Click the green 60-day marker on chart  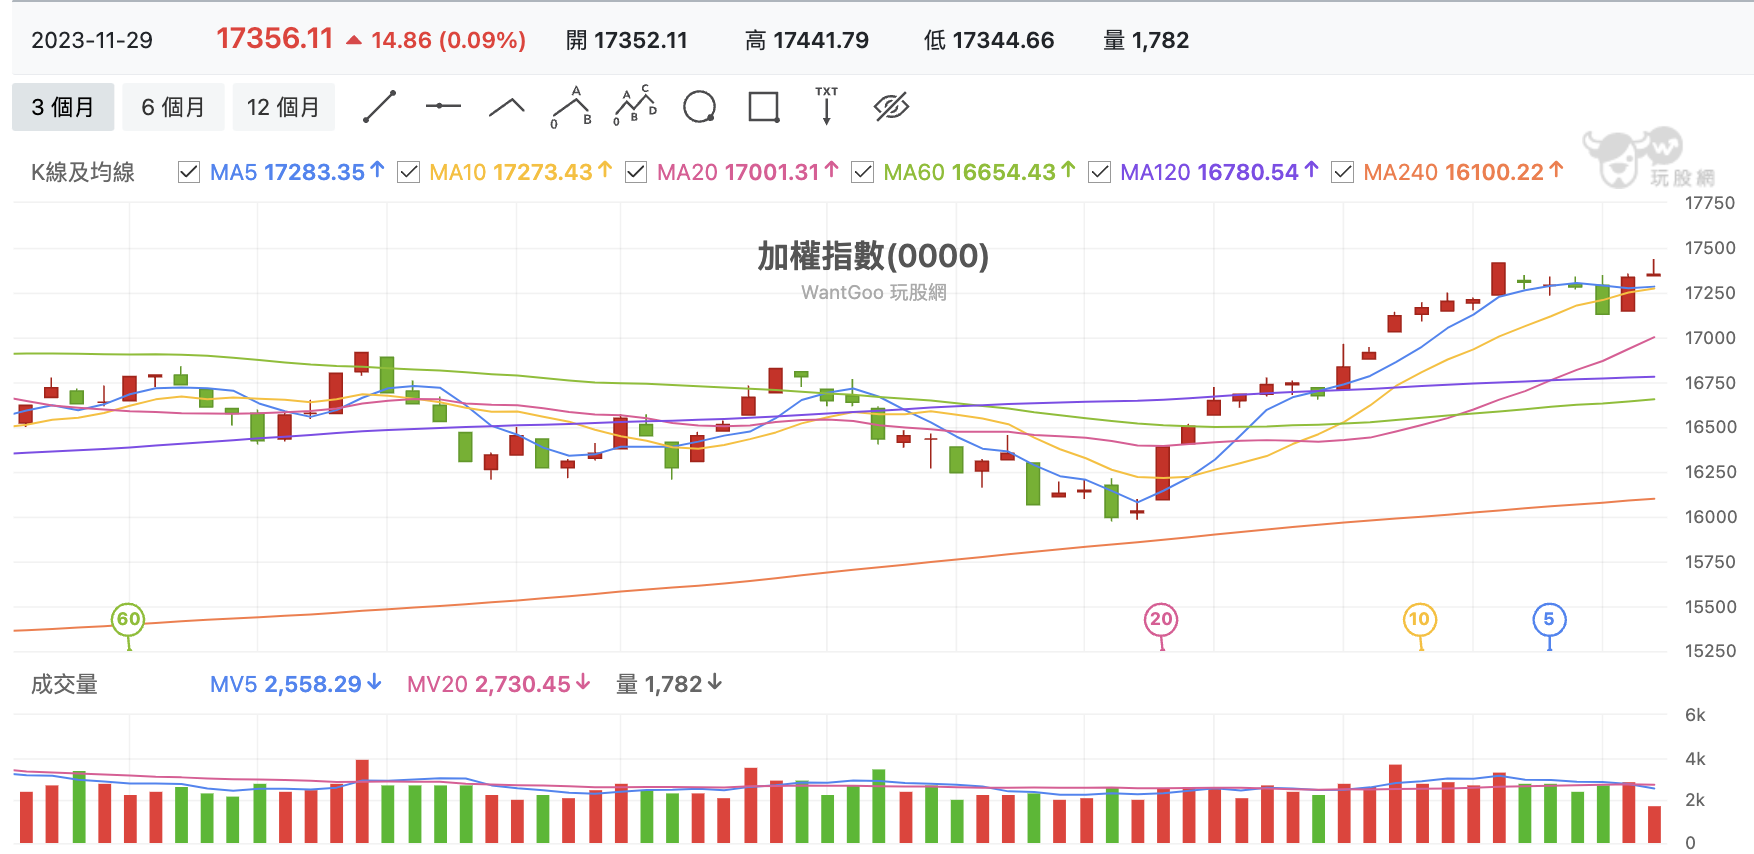coord(129,620)
